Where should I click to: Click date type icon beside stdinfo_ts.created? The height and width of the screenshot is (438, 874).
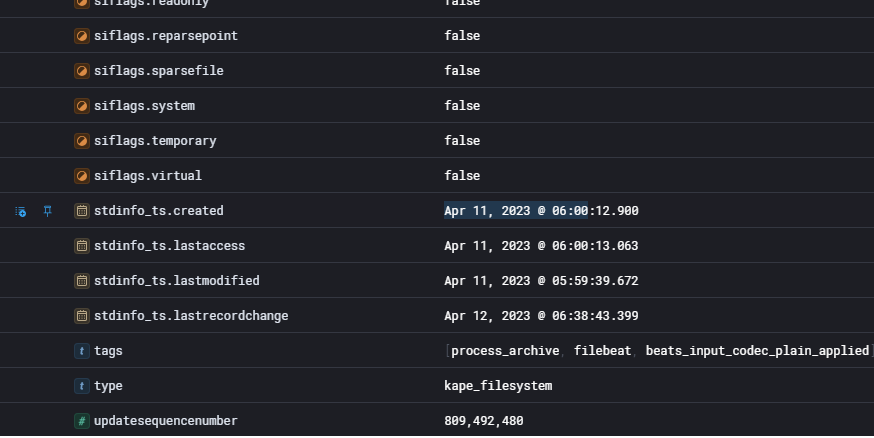tap(82, 211)
